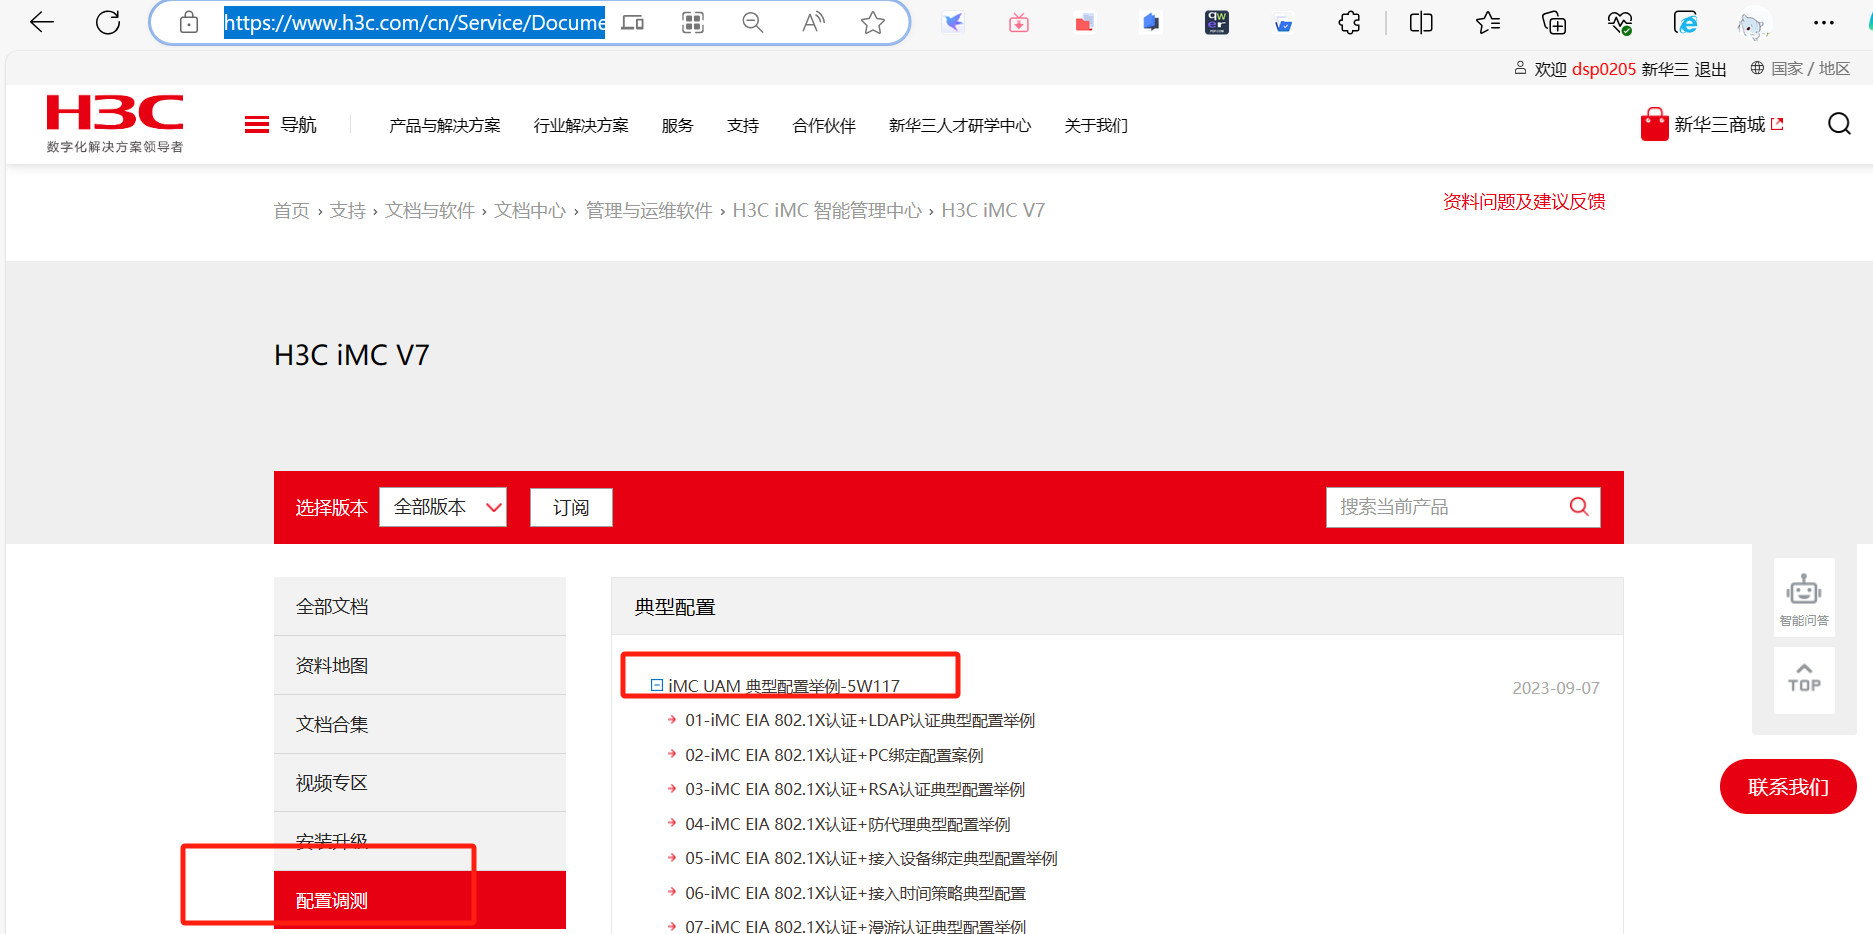Reload the page with the refresh icon

point(108,22)
